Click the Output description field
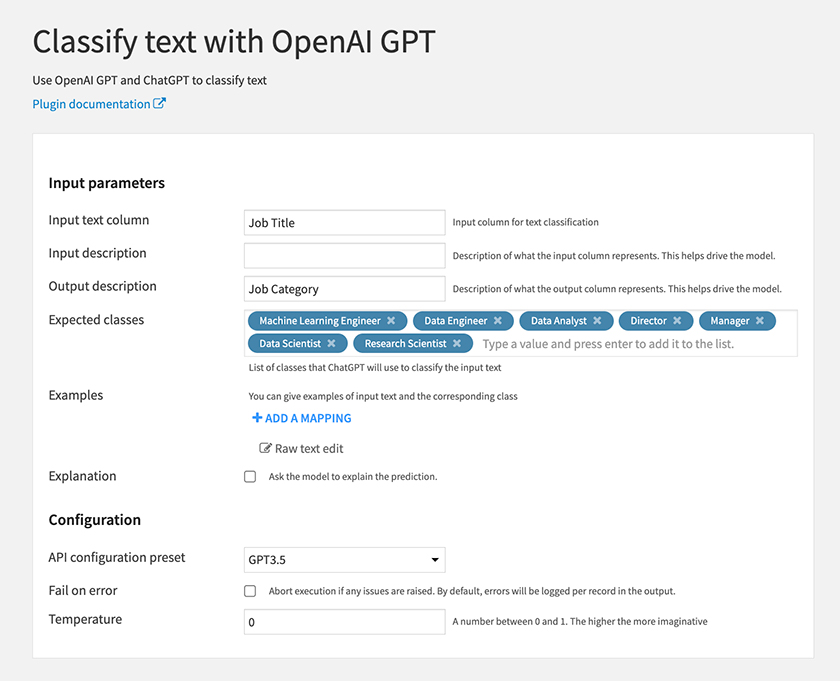 click(x=344, y=289)
